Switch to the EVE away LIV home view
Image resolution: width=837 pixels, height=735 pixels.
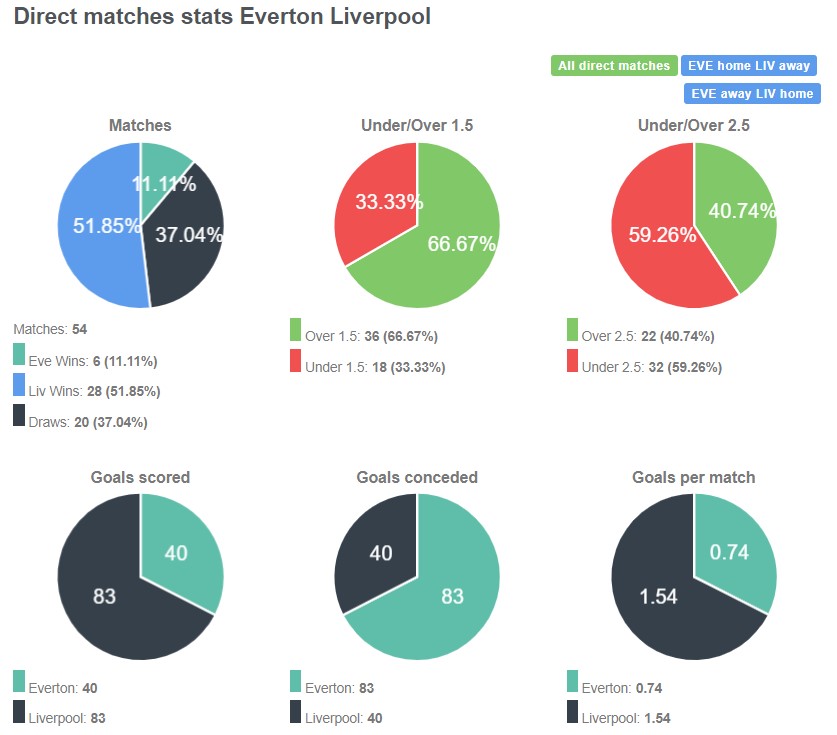pyautogui.click(x=751, y=94)
